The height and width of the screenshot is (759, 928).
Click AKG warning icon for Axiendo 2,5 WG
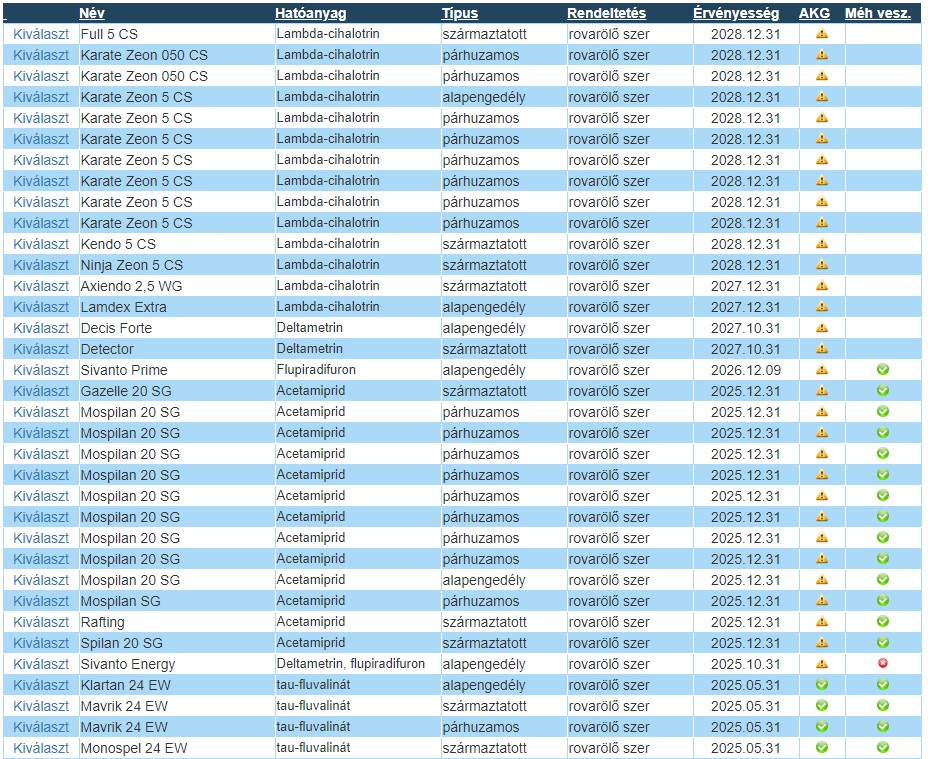point(821,286)
